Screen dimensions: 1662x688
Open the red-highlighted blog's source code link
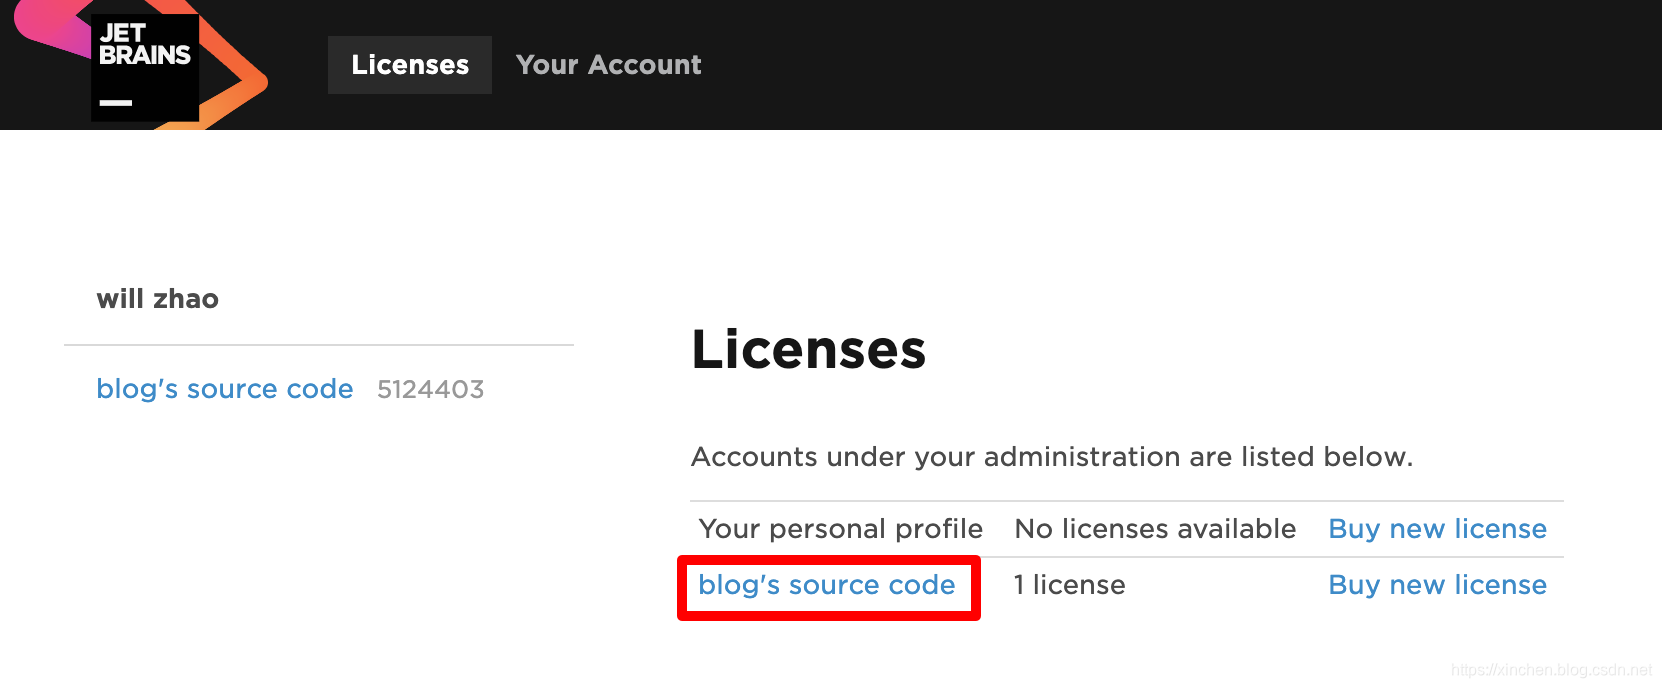(827, 585)
